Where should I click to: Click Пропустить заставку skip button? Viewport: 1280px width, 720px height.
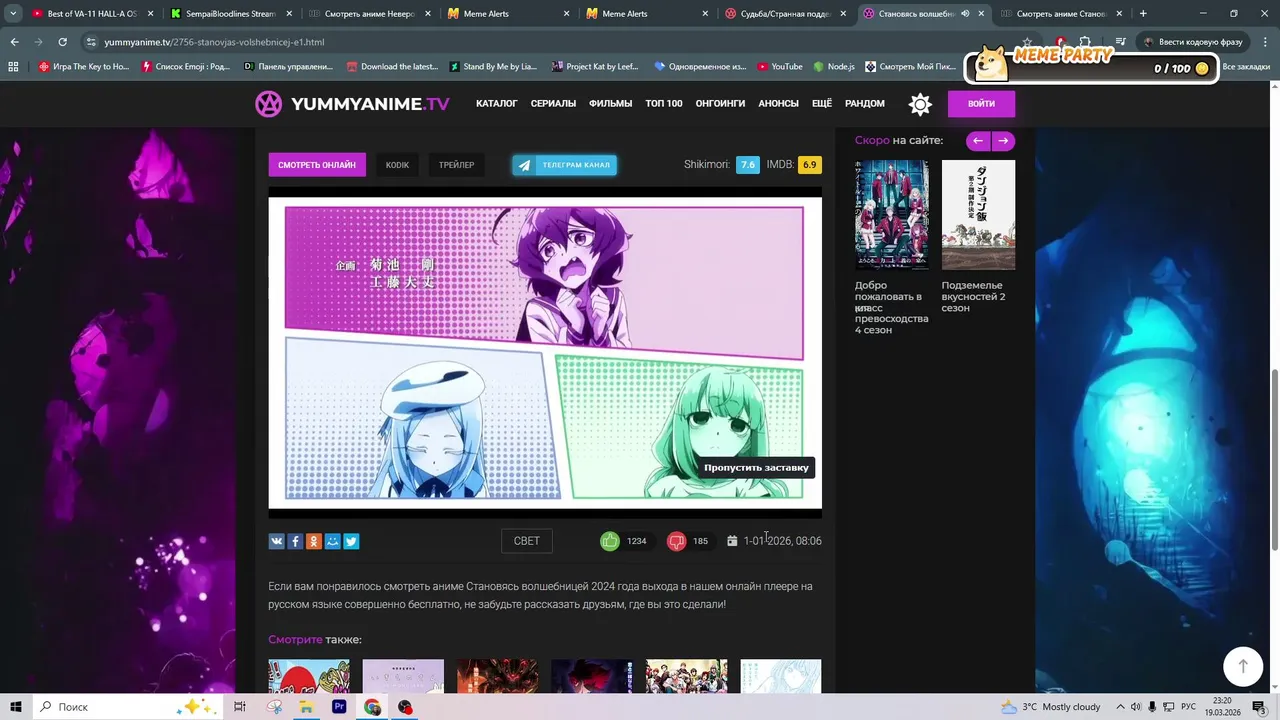tap(756, 467)
